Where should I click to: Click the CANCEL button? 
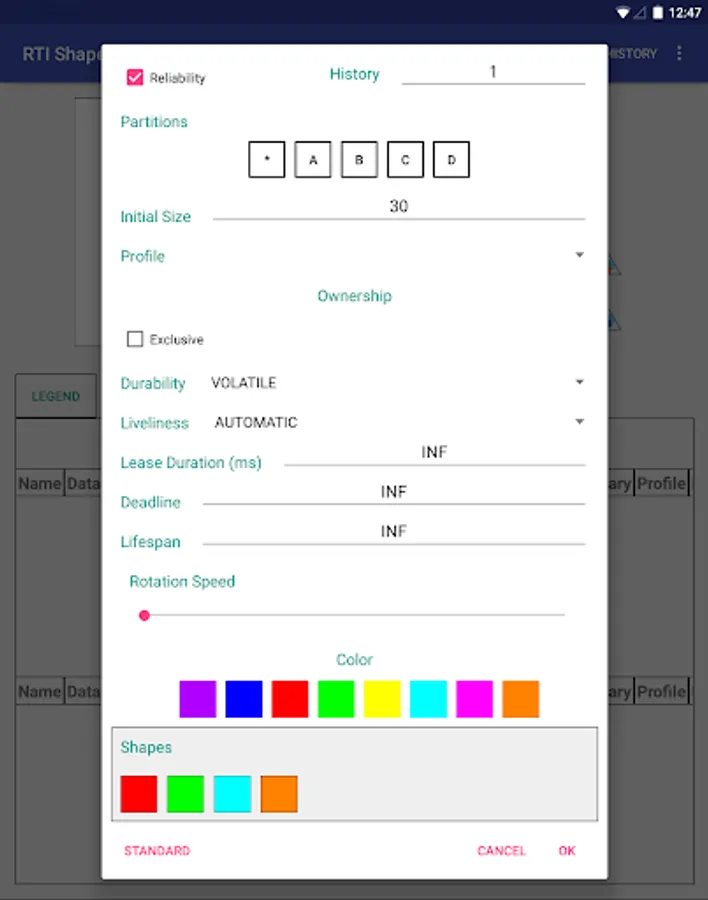click(501, 851)
